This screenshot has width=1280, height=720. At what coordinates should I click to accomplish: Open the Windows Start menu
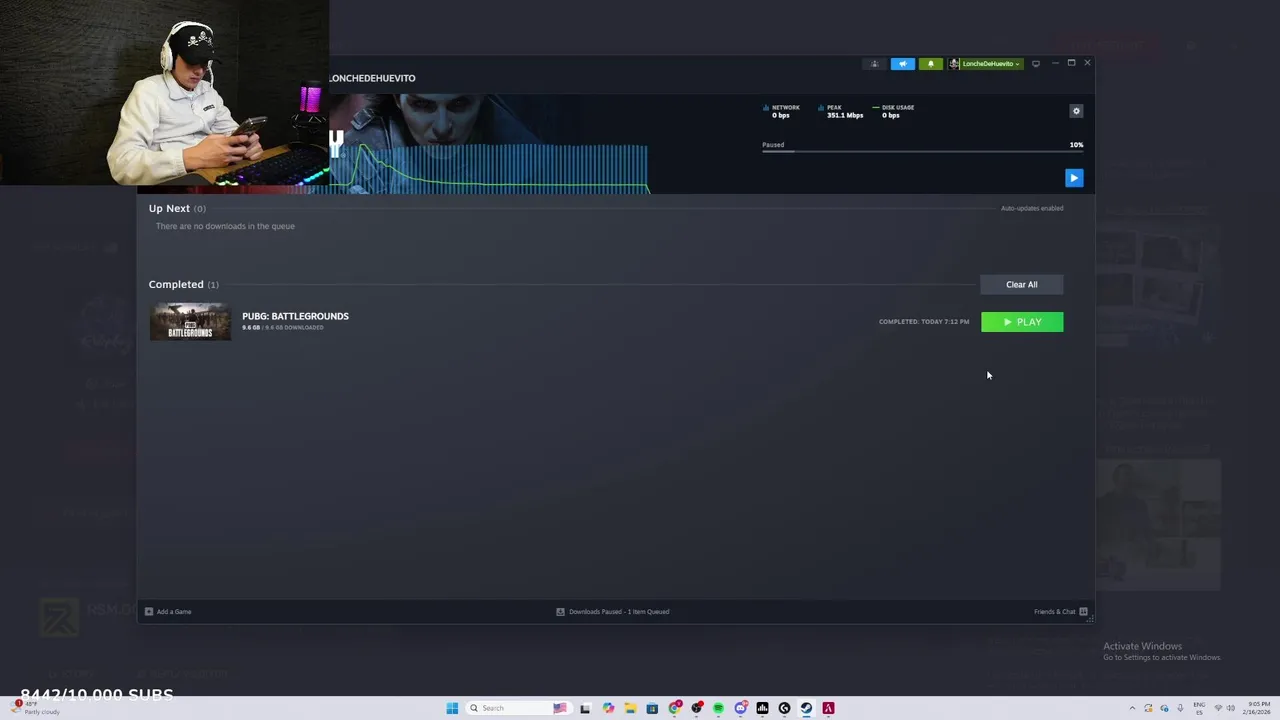pos(452,708)
